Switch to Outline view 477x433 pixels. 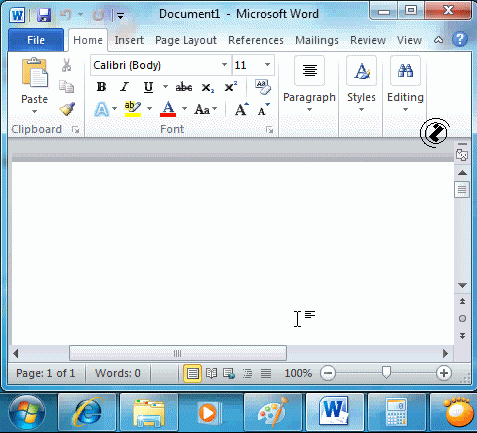[x=247, y=373]
